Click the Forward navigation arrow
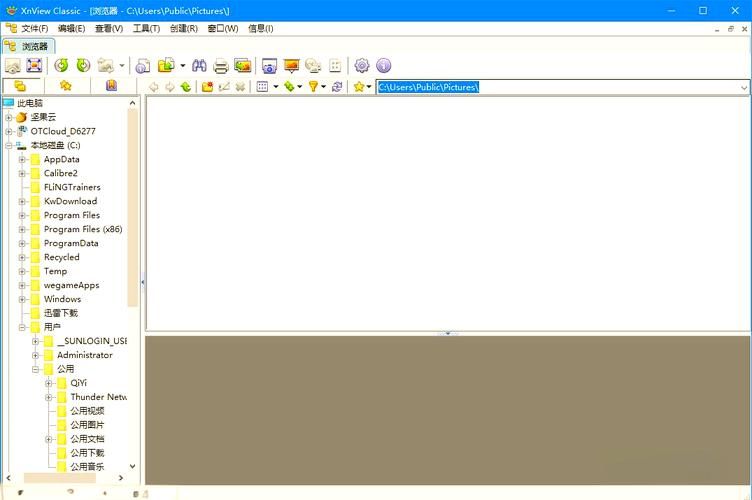Viewport: 752px width, 500px height. tap(170, 87)
